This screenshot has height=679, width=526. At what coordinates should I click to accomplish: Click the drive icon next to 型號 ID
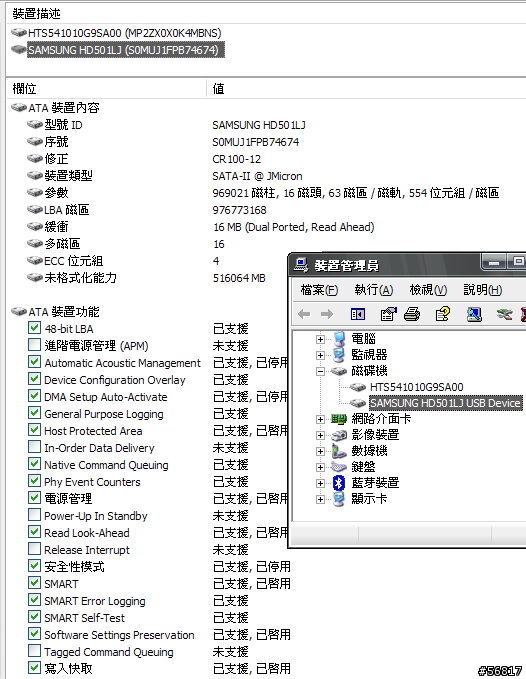(x=35, y=125)
